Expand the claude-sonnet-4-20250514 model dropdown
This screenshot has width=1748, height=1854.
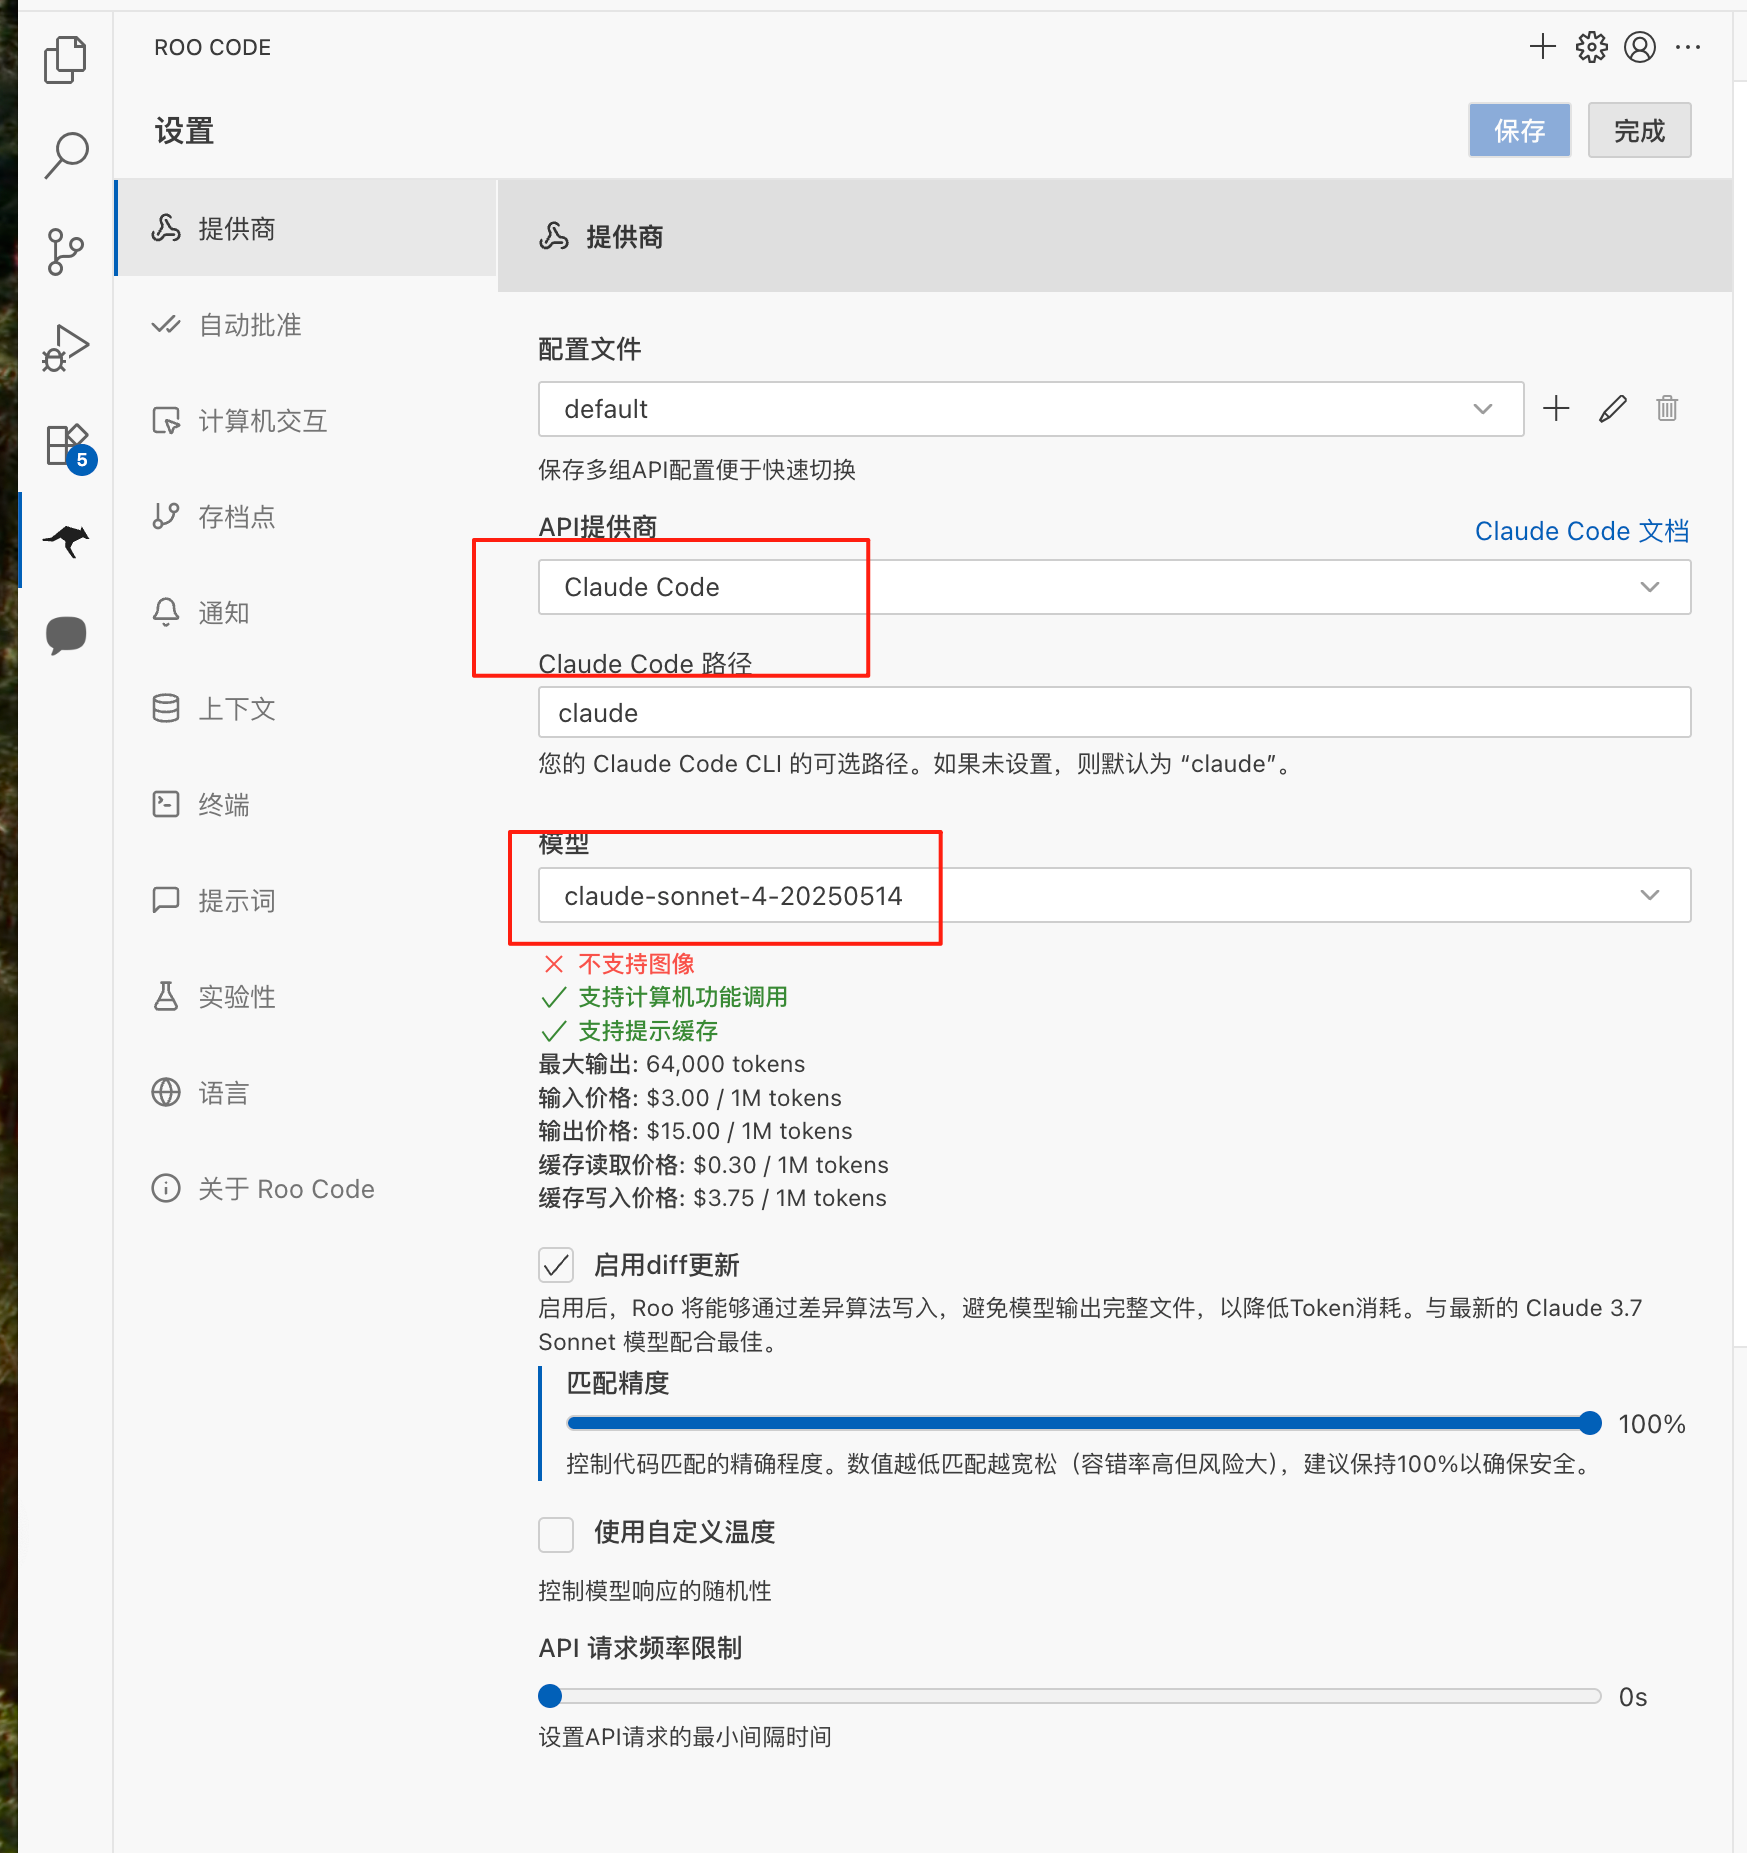(1115, 895)
